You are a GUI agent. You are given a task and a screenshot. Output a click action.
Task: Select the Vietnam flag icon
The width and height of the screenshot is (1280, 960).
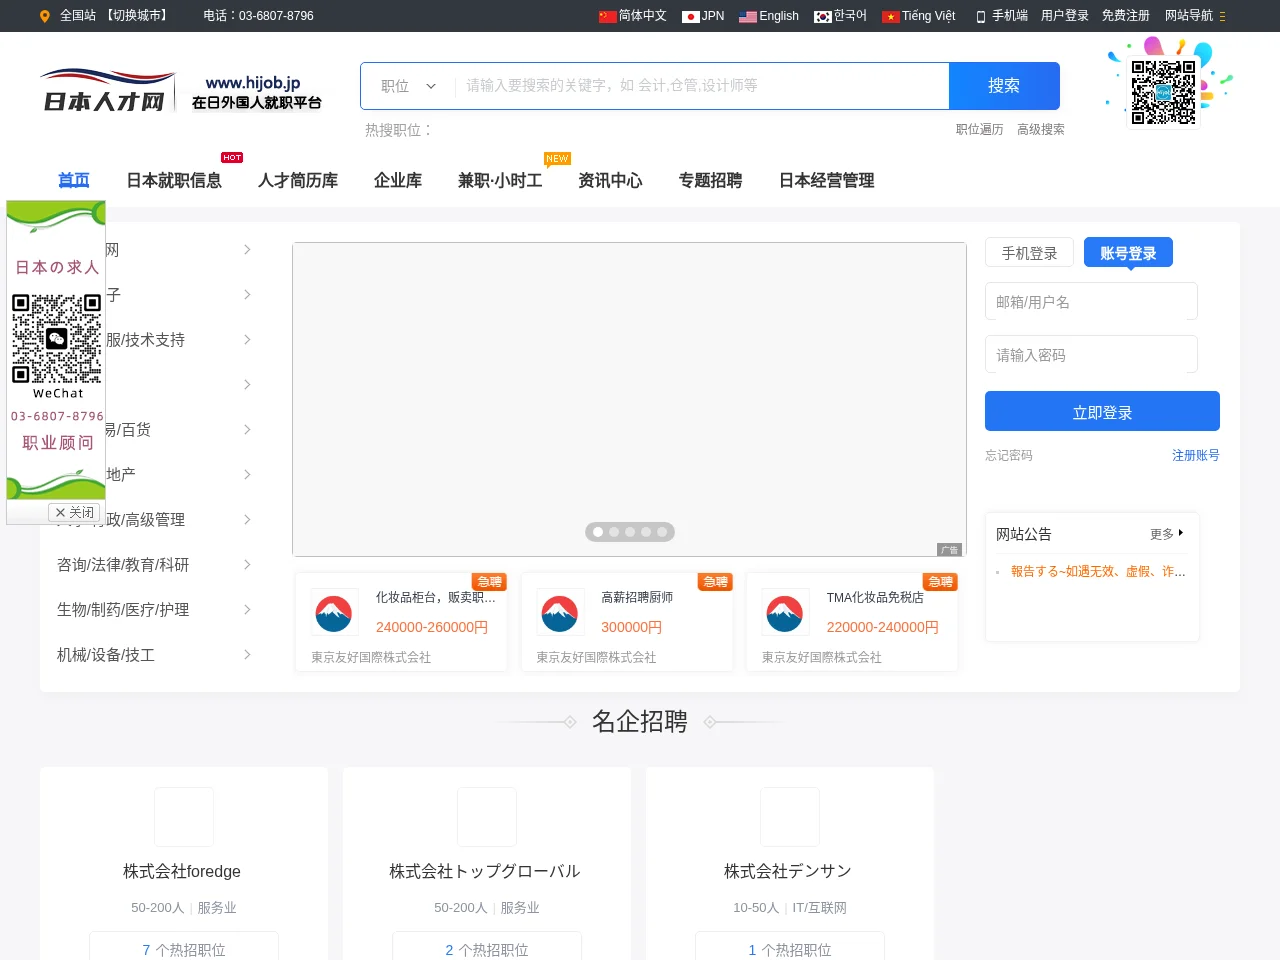[891, 16]
